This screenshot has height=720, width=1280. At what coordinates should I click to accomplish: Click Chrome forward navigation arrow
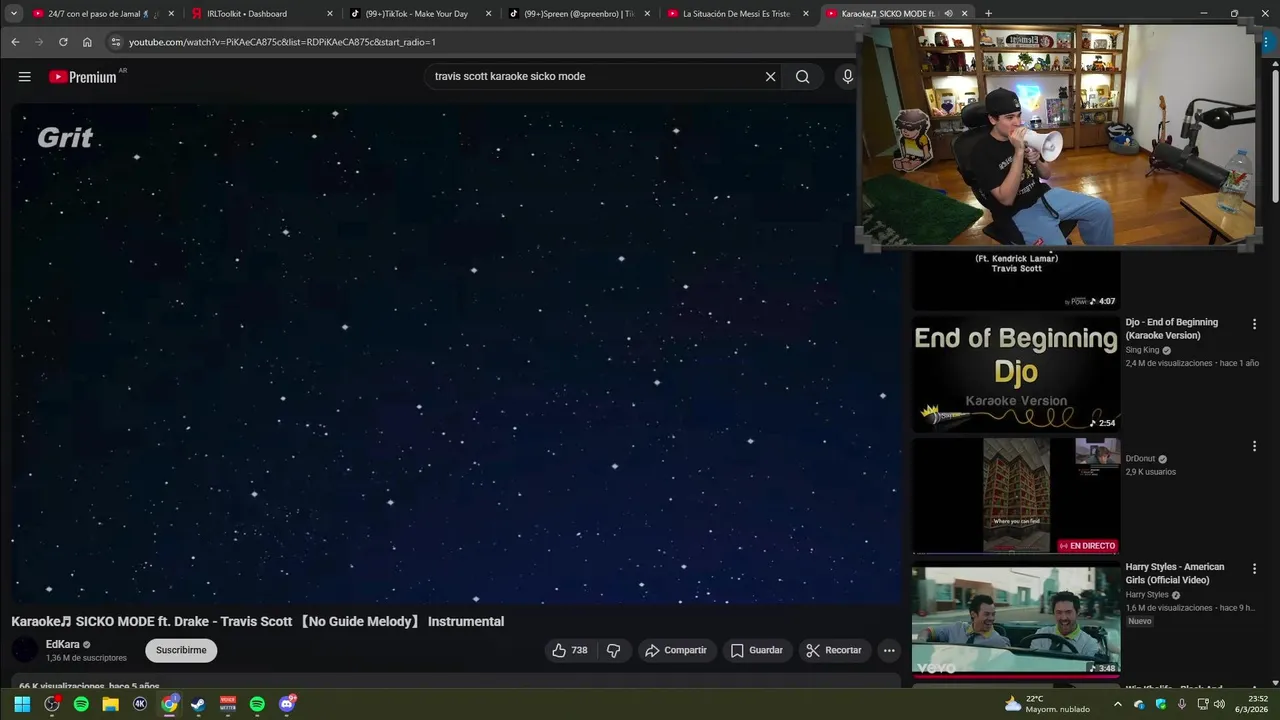point(39,42)
